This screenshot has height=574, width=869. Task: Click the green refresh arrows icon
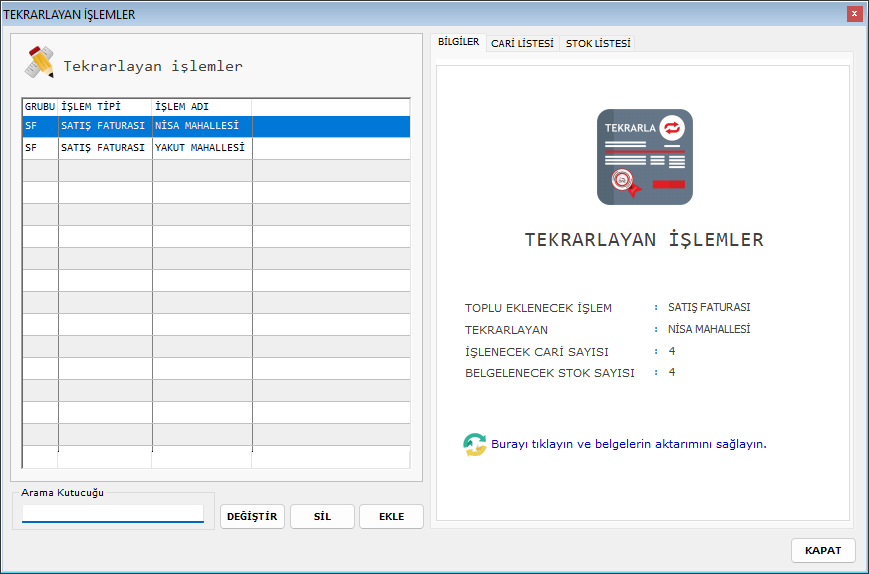[x=475, y=444]
